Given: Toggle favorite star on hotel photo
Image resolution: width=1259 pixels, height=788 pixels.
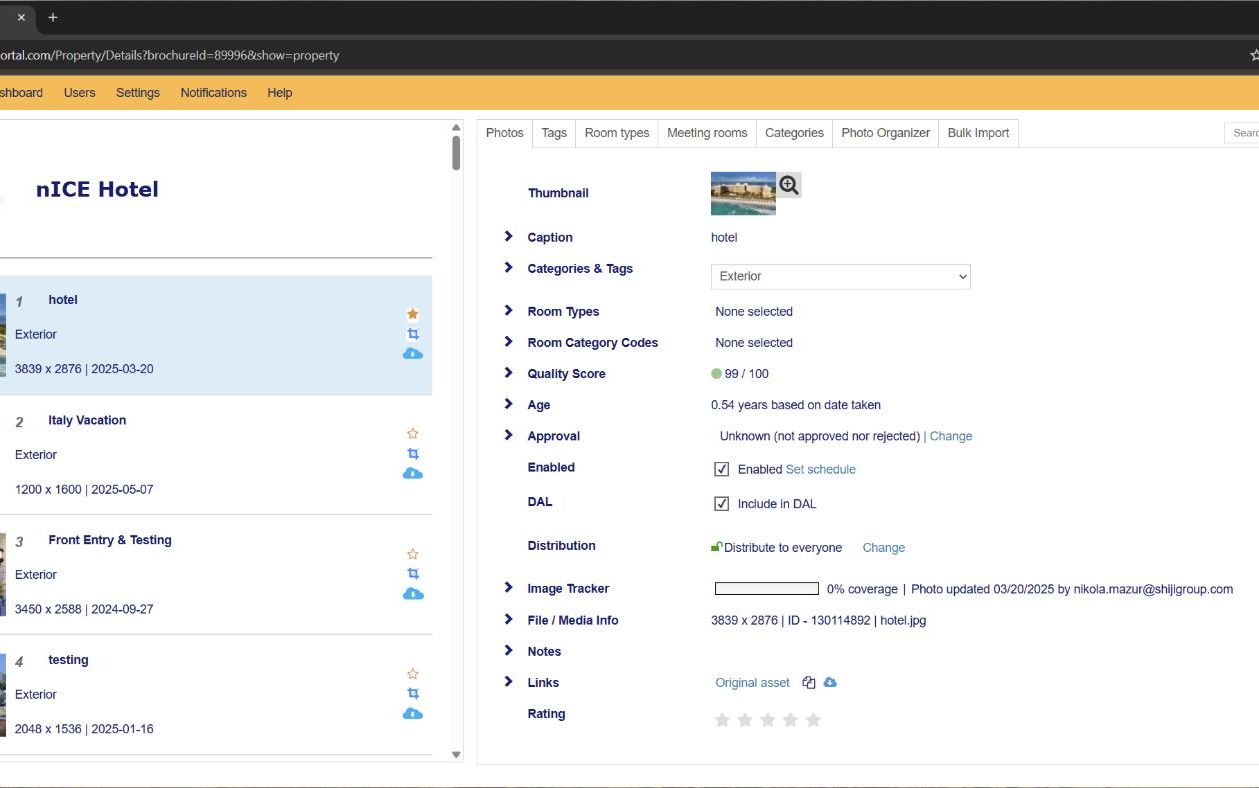Looking at the screenshot, I should click(413, 314).
